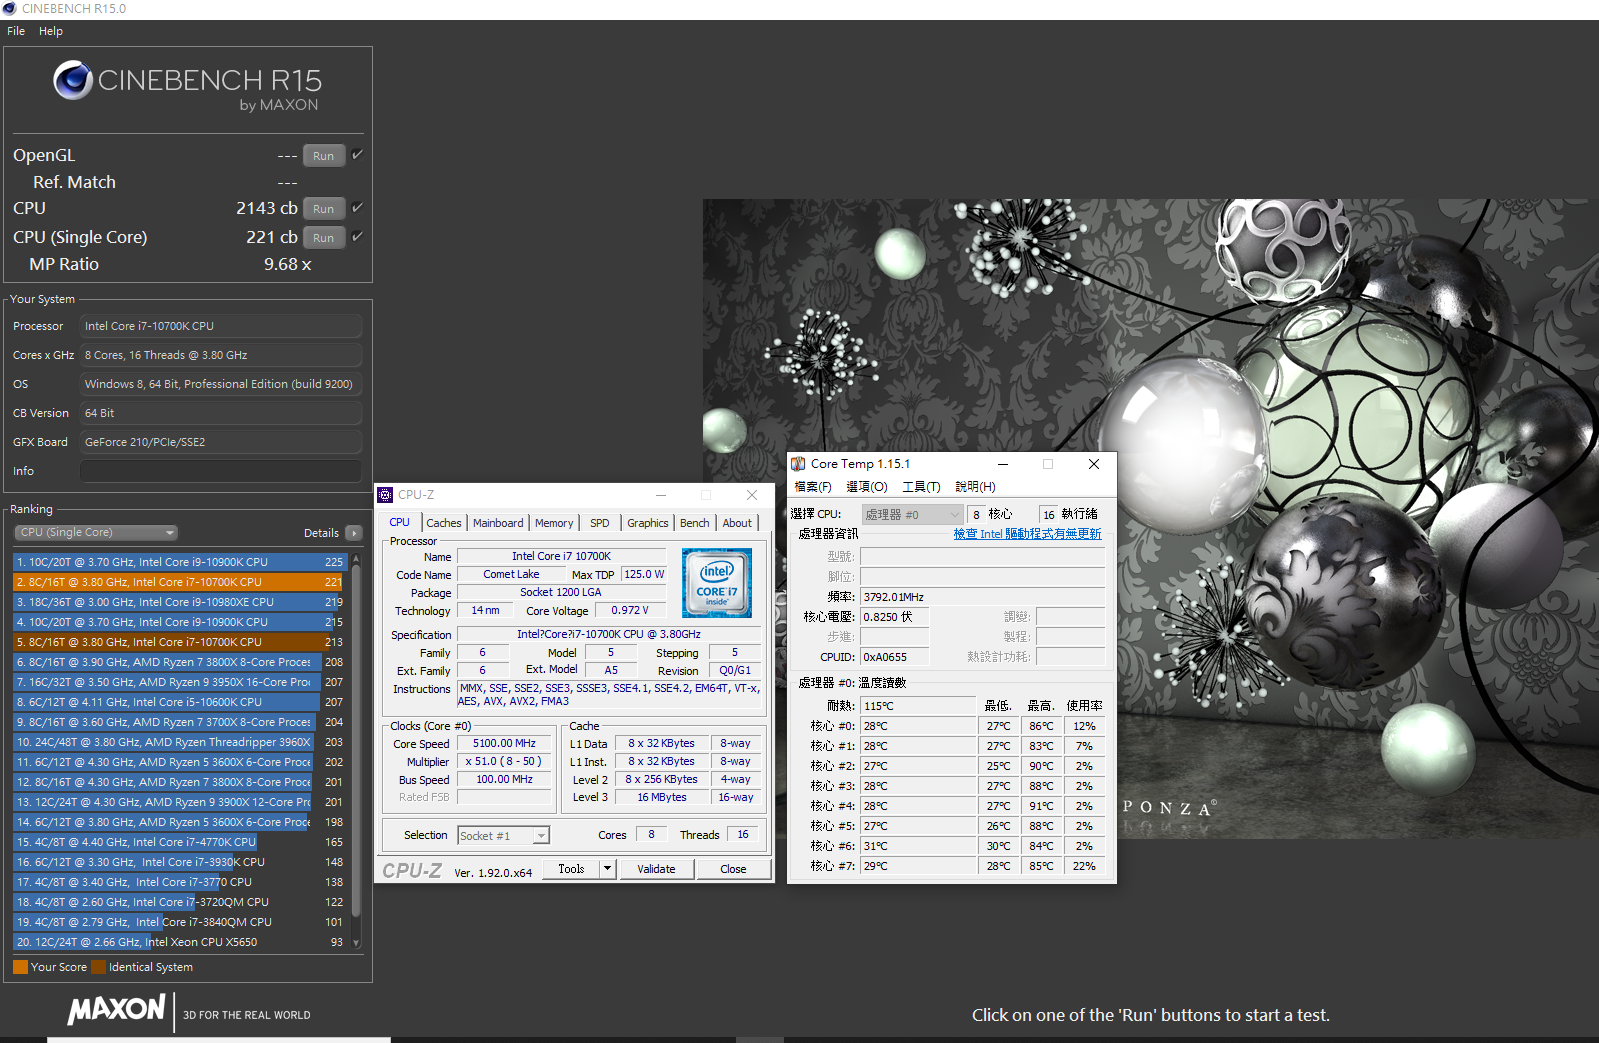Click the CPU-Z window title icon
The height and width of the screenshot is (1043, 1599).
(385, 495)
